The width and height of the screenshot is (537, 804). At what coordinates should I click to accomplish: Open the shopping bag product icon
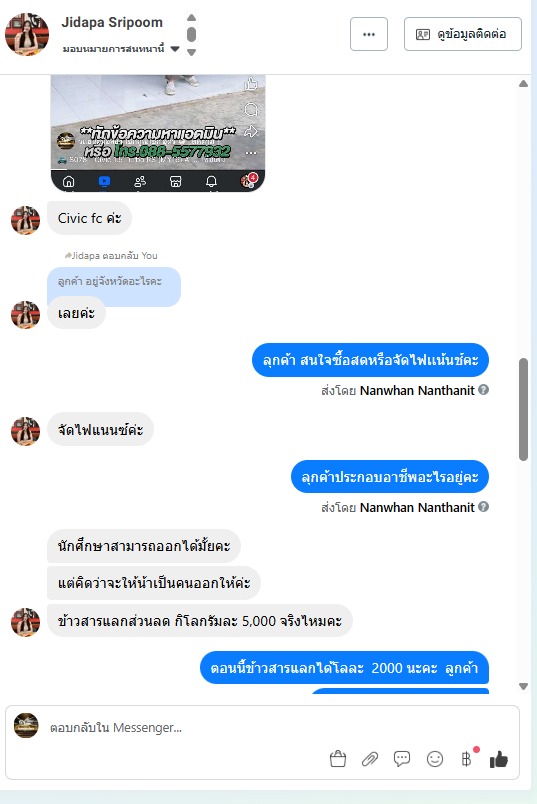337,759
